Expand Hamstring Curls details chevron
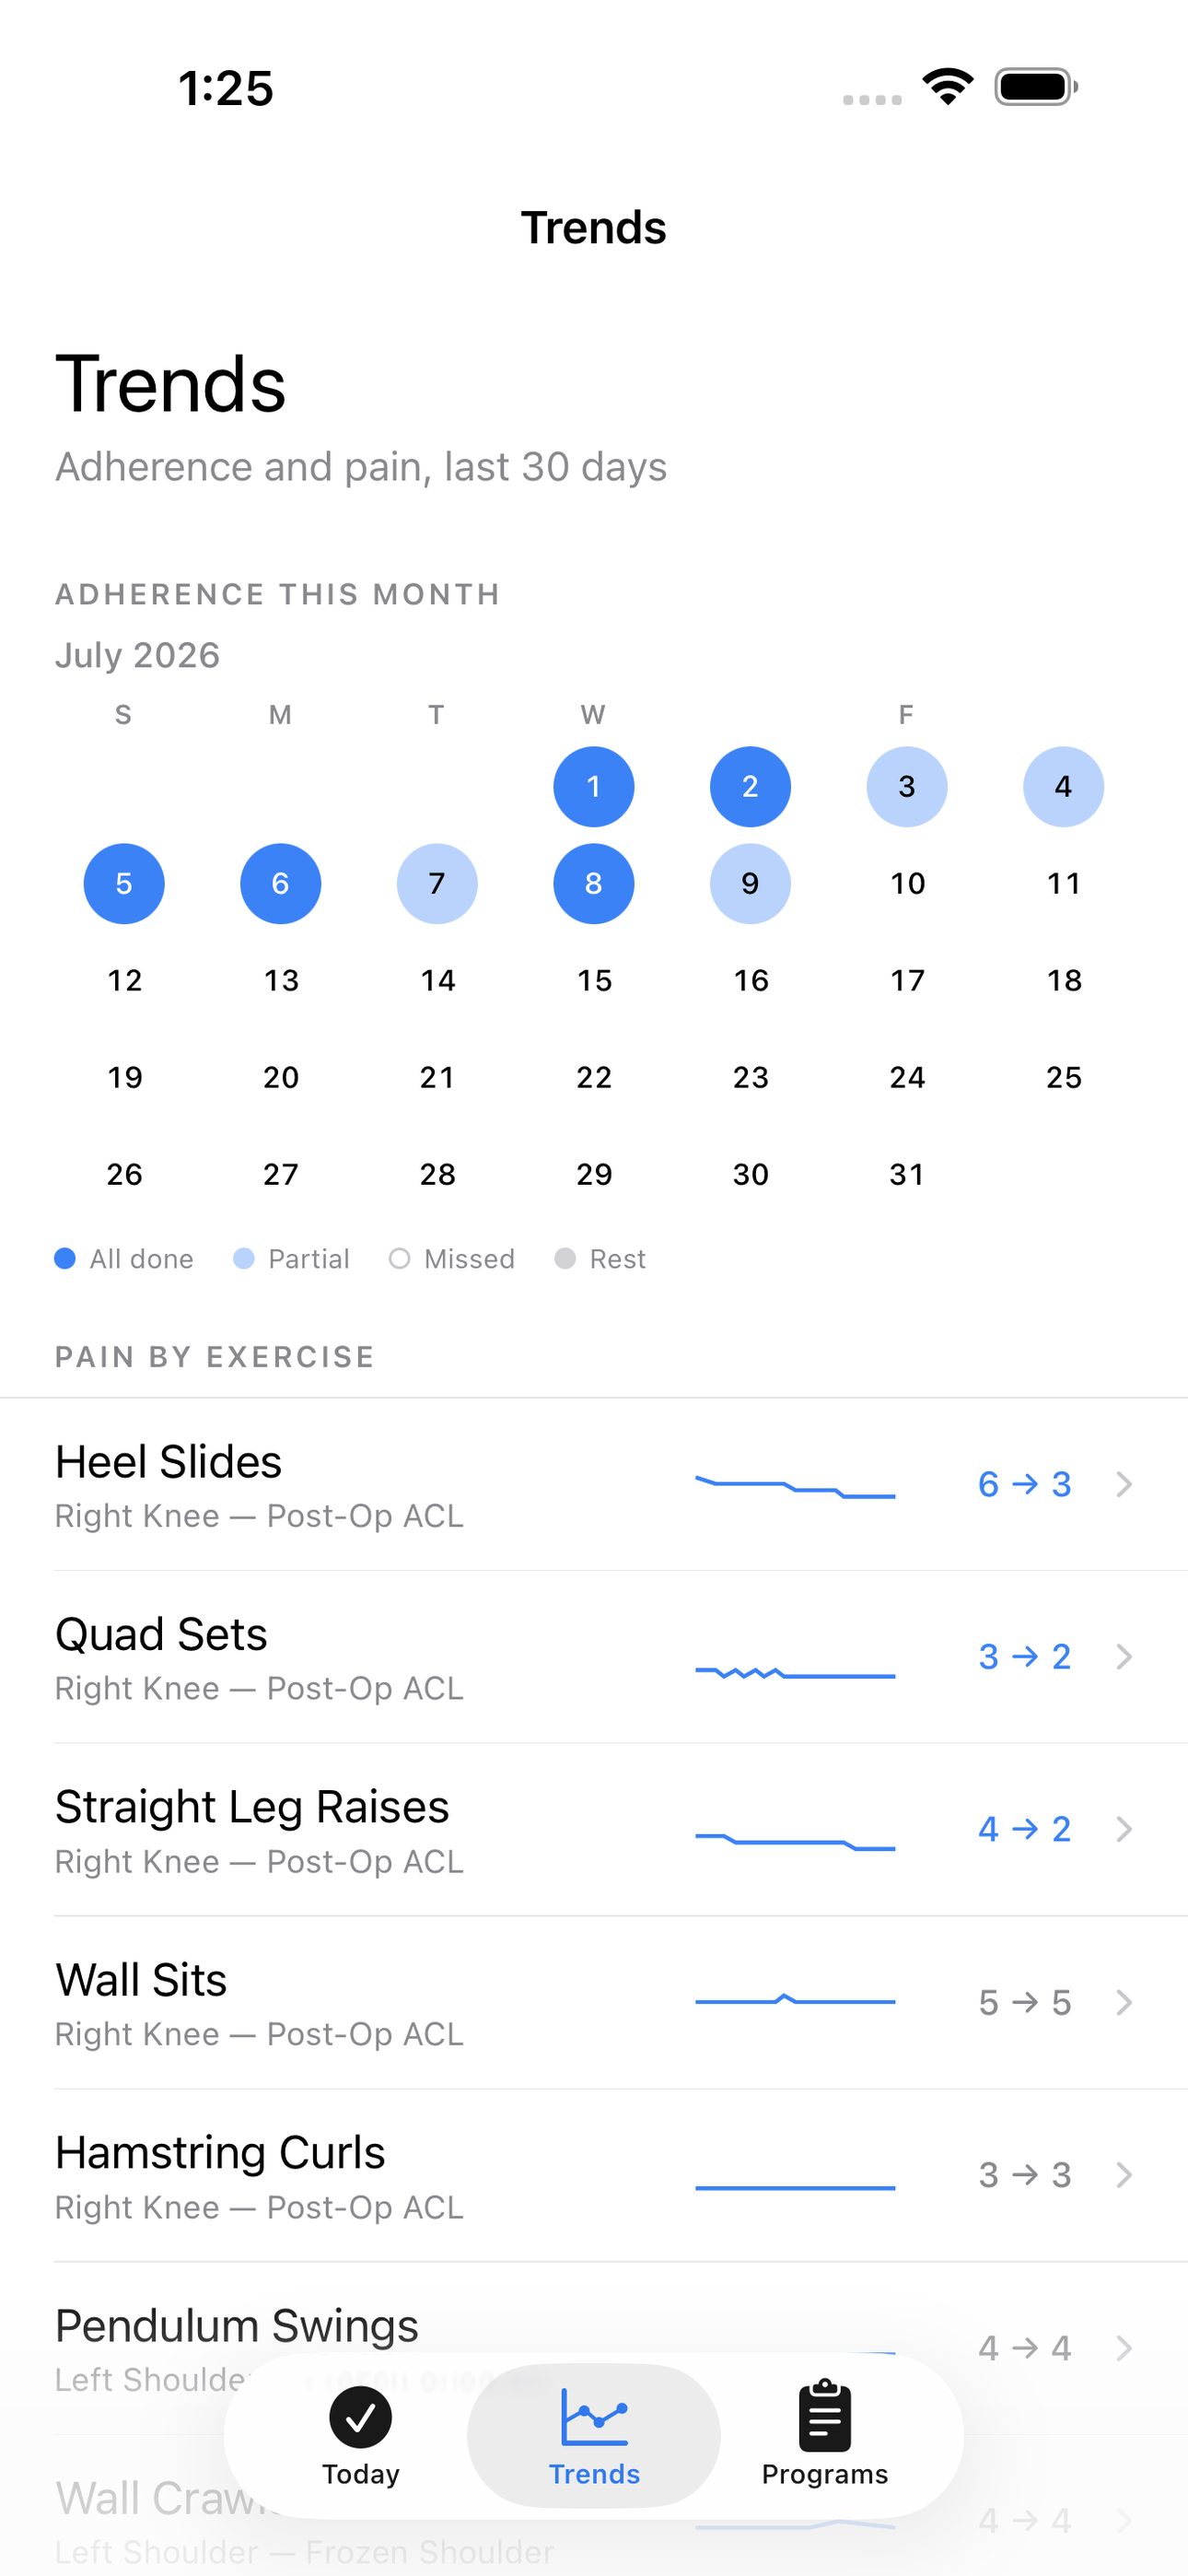This screenshot has width=1188, height=2576. (1124, 2175)
